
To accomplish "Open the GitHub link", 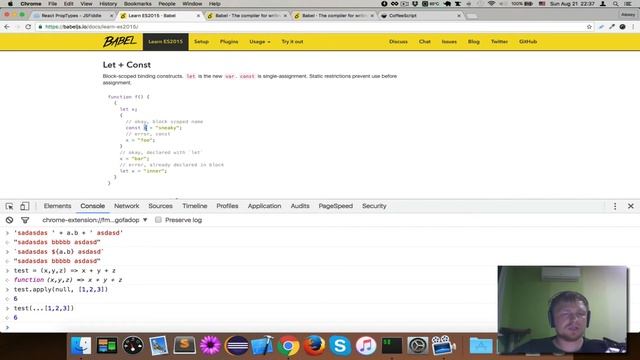I will click(x=528, y=42).
